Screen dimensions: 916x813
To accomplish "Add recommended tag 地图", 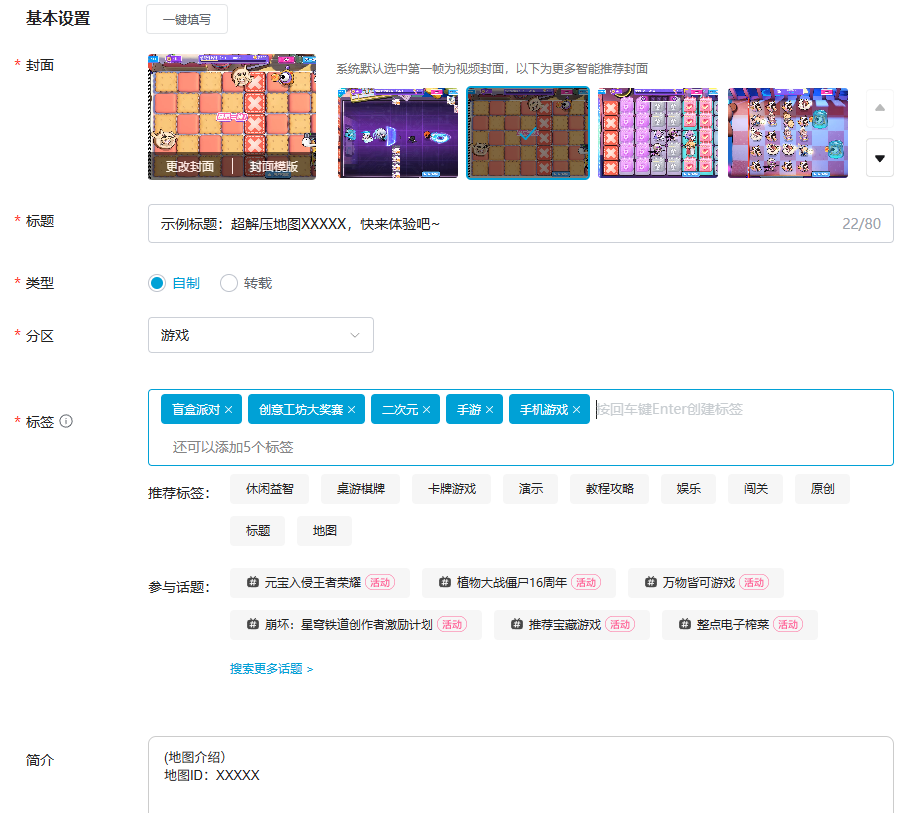I will pyautogui.click(x=324, y=531).
